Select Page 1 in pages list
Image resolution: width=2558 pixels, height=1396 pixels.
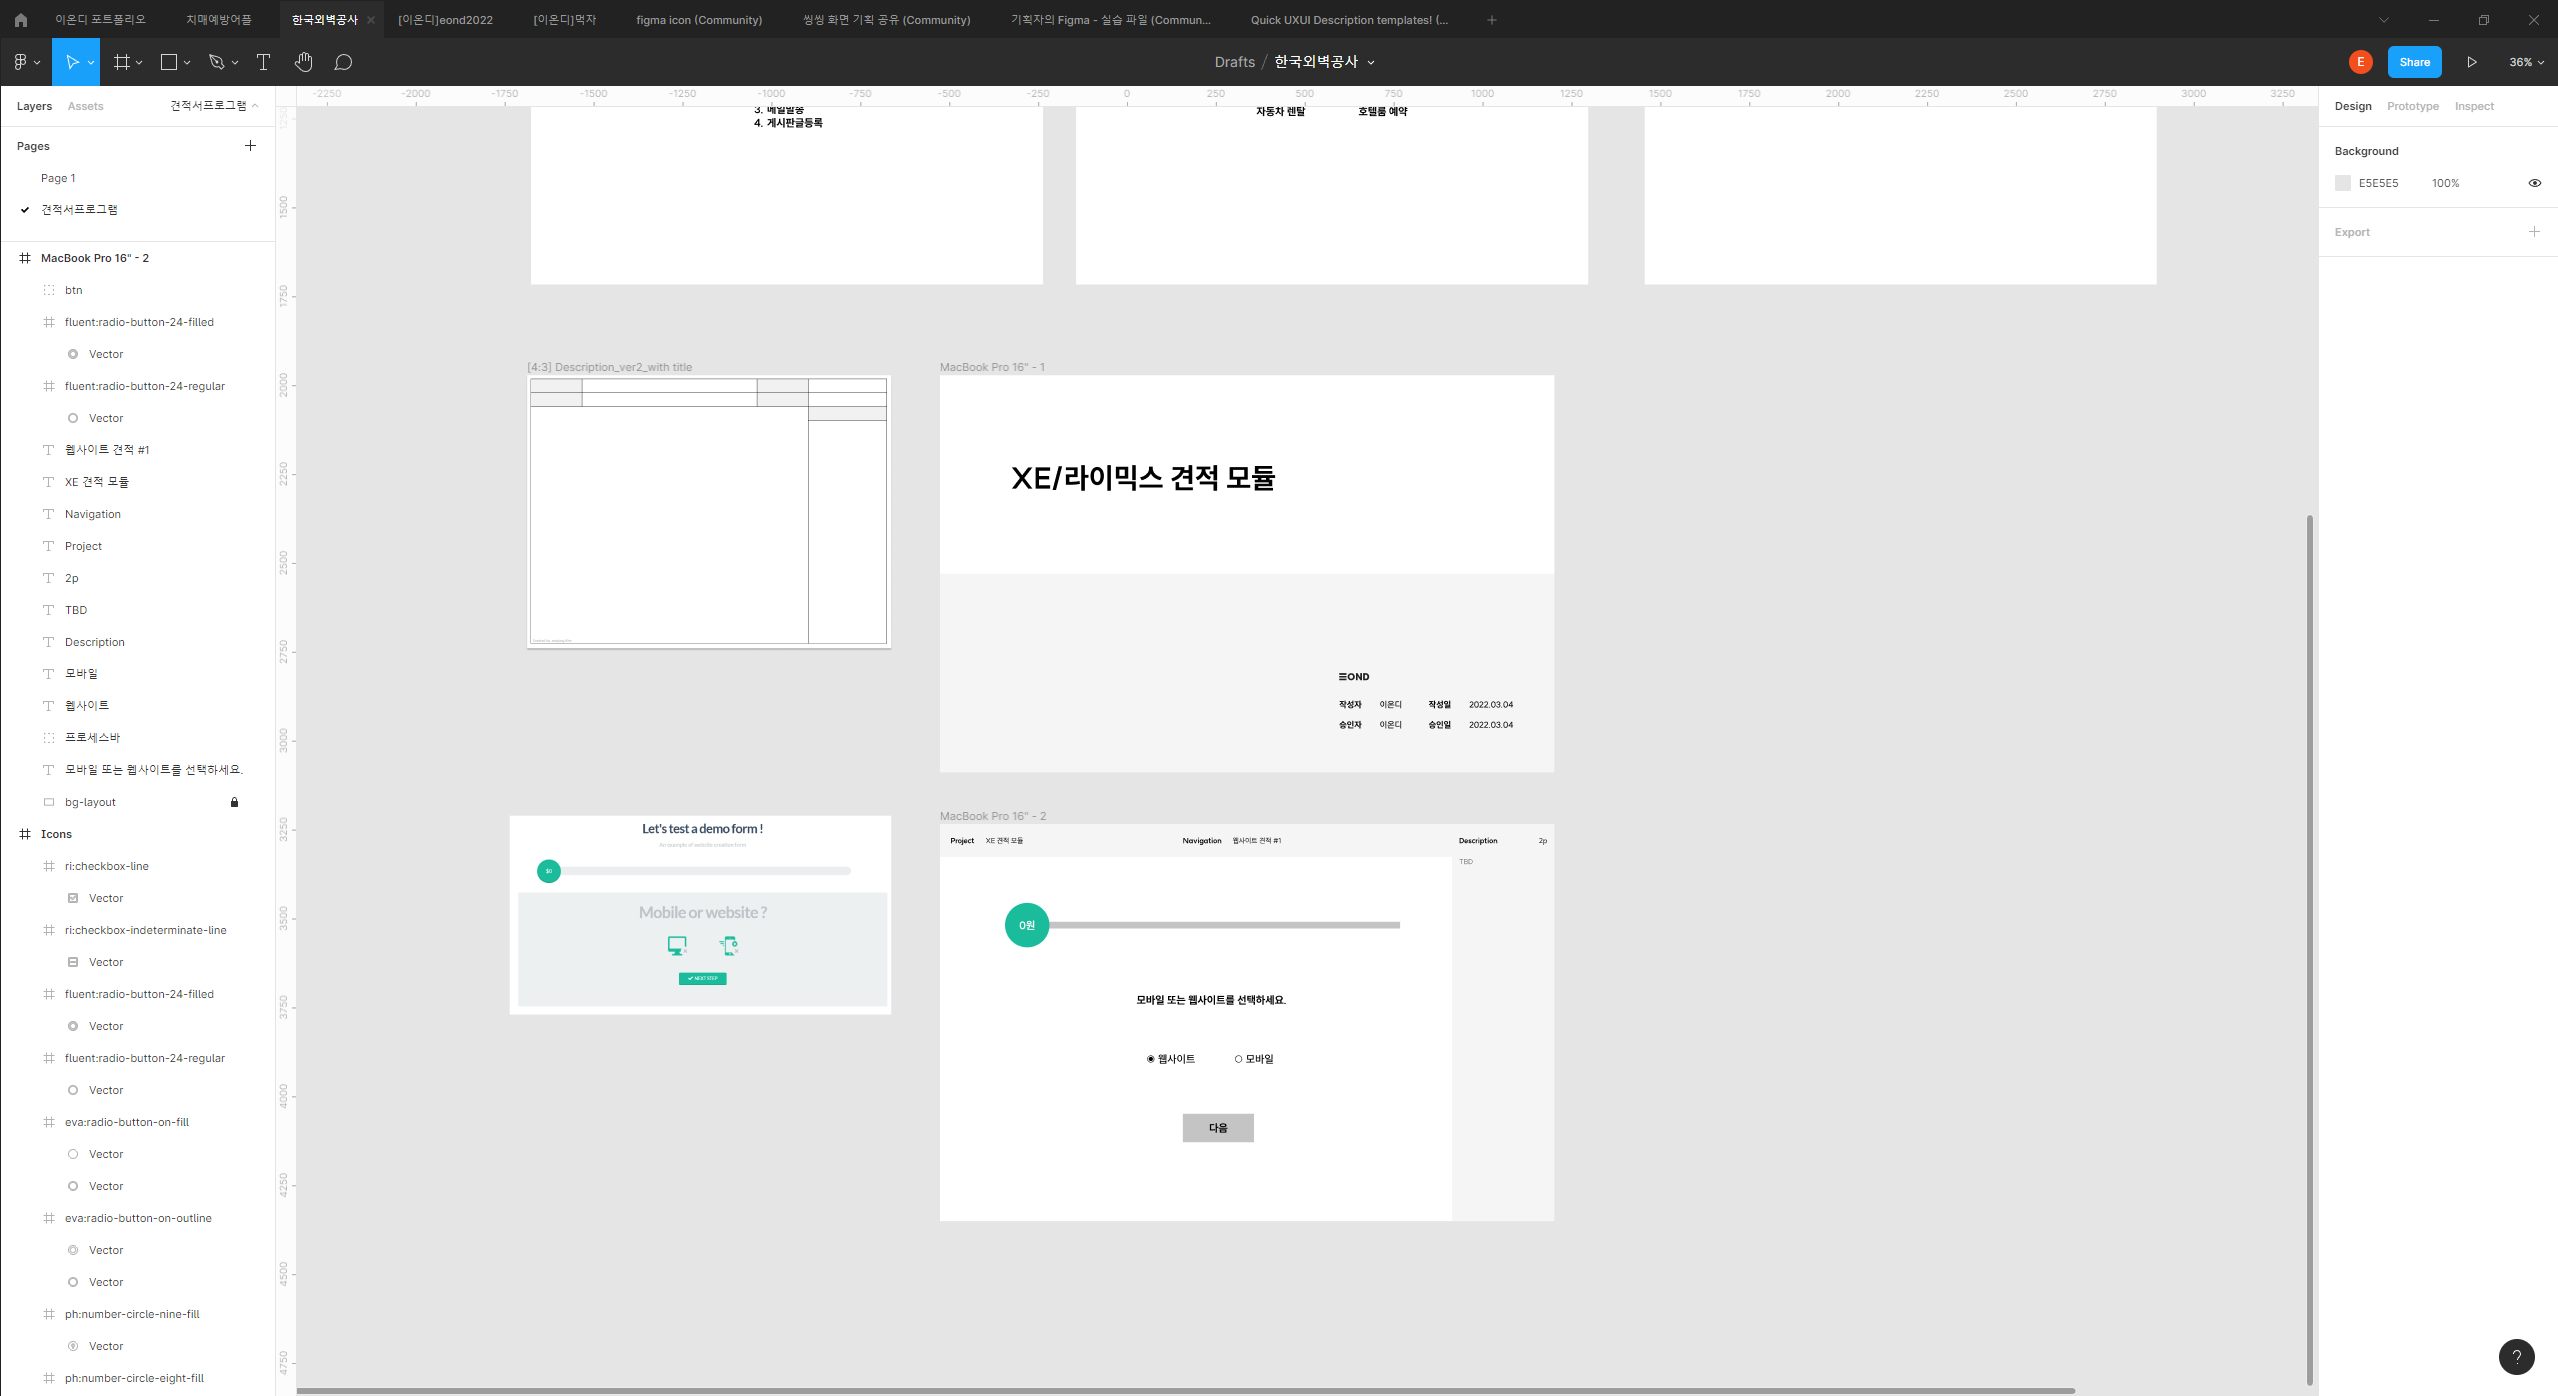coord(58,178)
